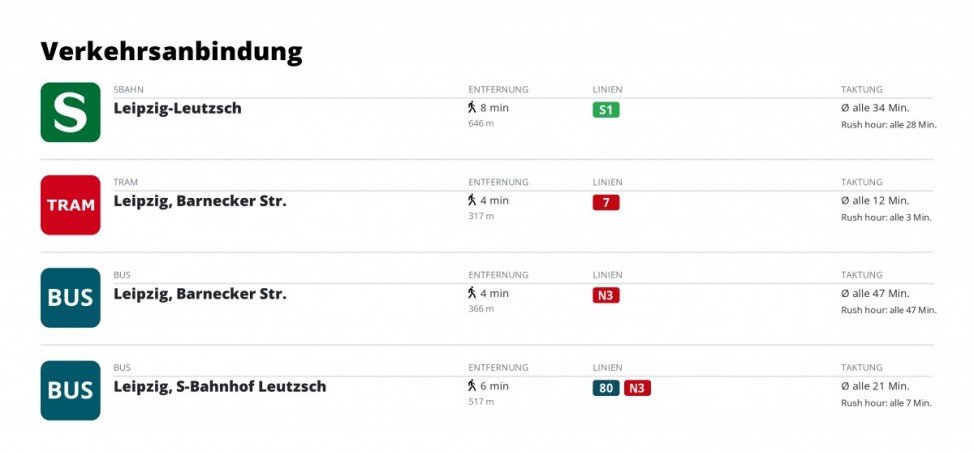
Task: Select the N3 badge next to line 80
Action: [x=637, y=389]
